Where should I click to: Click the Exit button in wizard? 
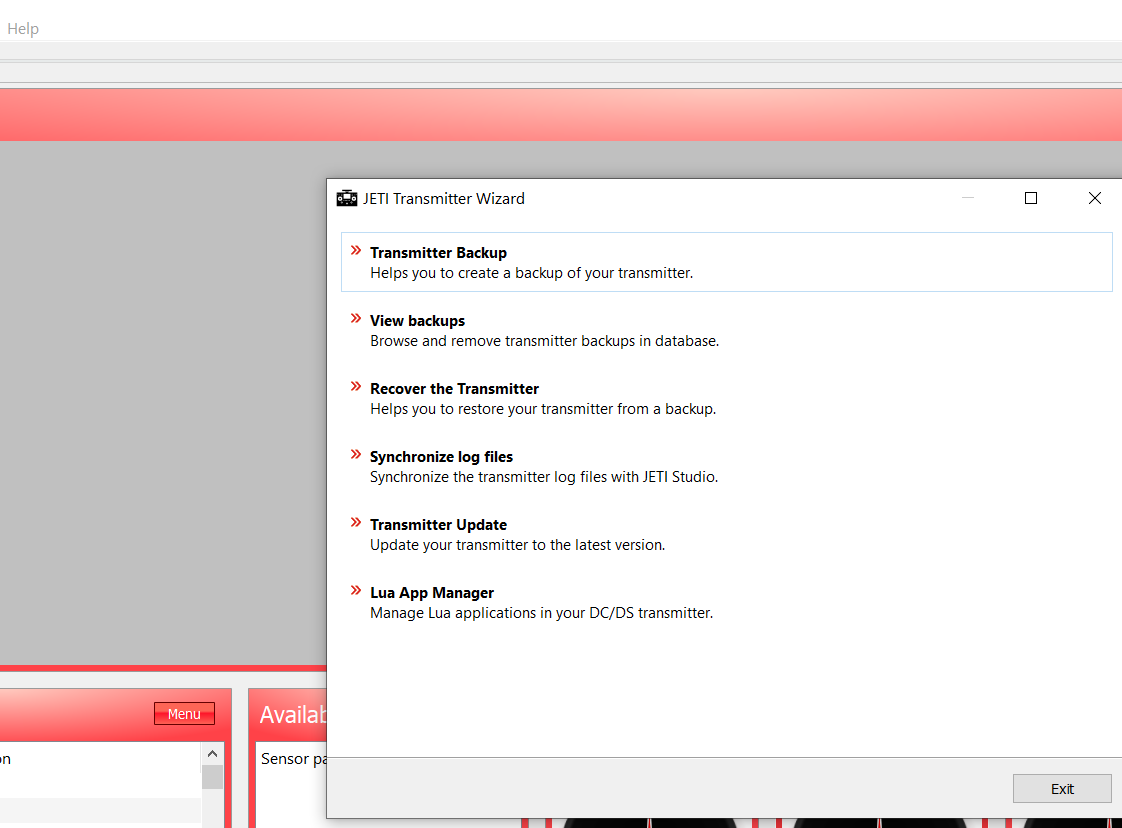[1062, 789]
